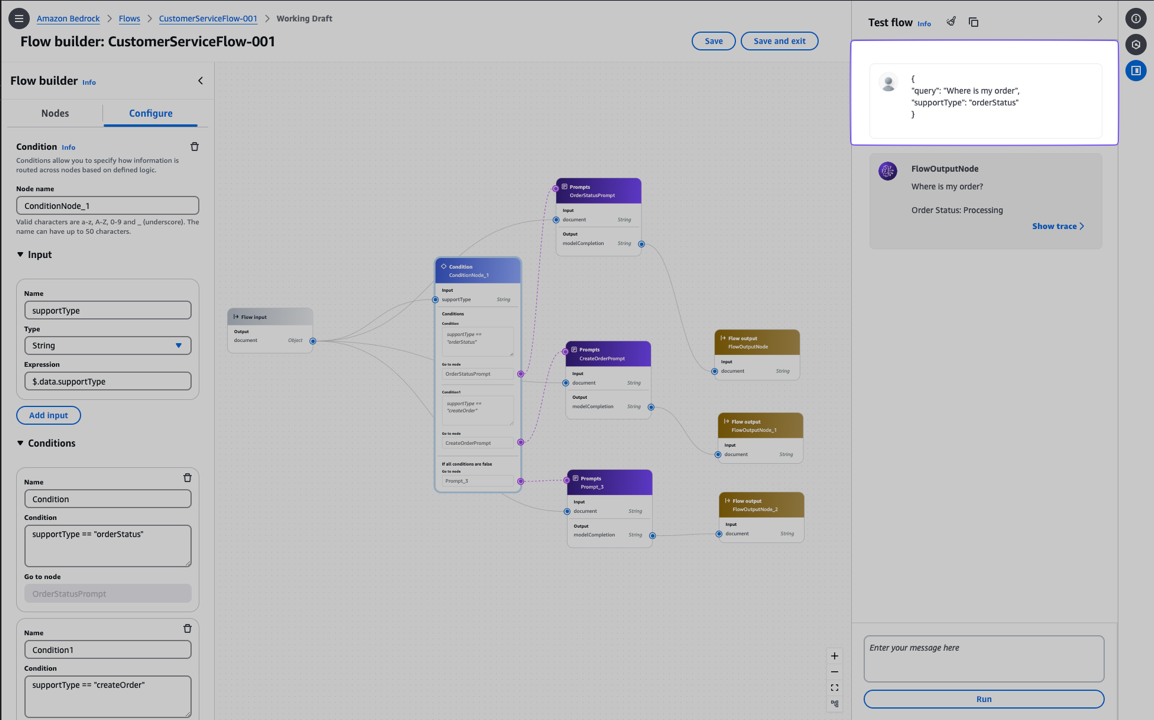Collapse the Input section

[20, 255]
